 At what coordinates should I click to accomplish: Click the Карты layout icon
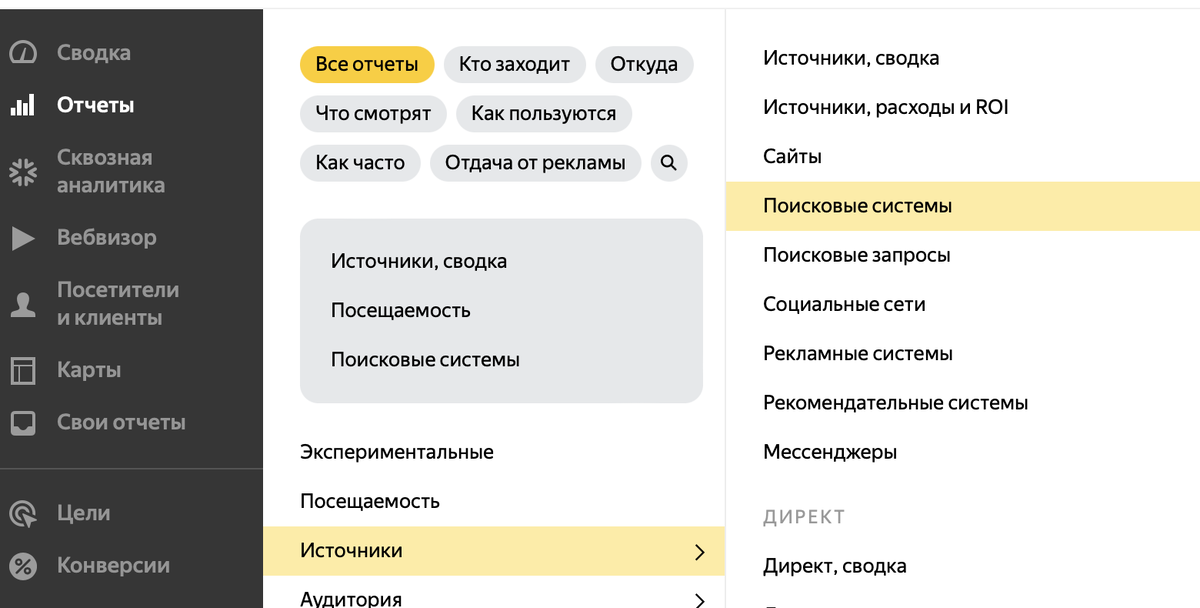coord(22,370)
